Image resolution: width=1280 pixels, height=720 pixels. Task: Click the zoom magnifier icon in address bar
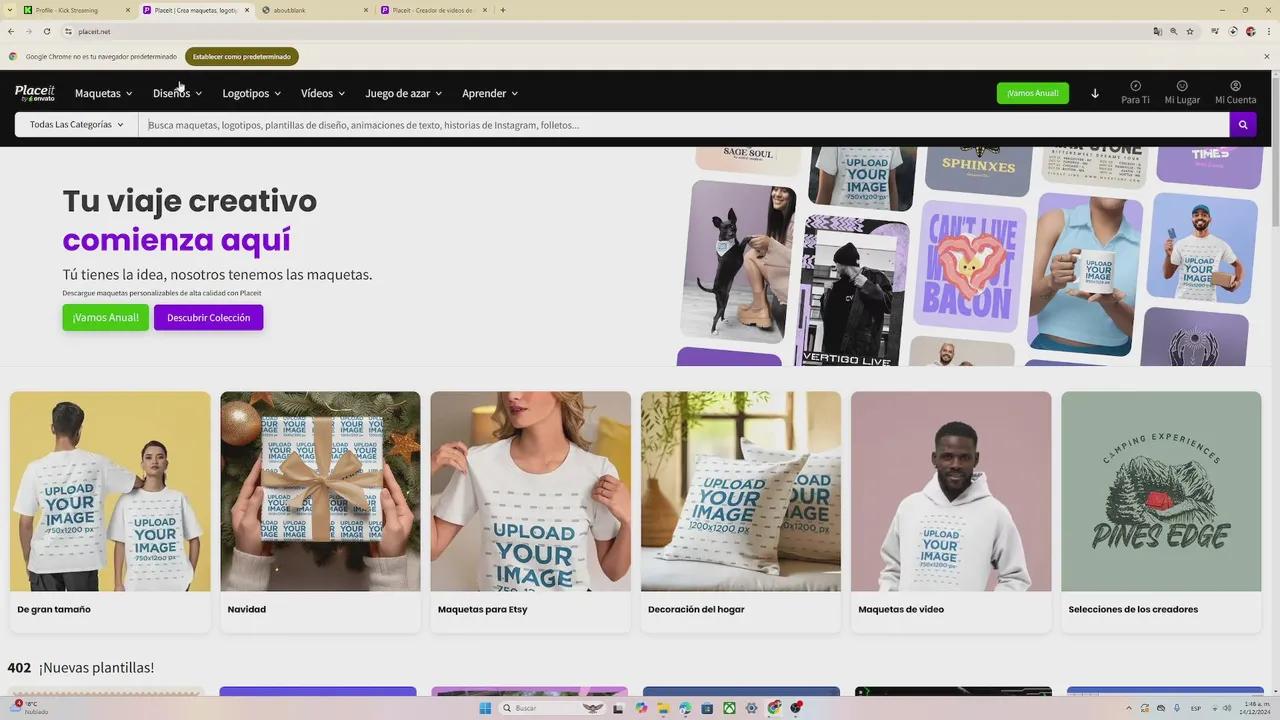(1174, 31)
